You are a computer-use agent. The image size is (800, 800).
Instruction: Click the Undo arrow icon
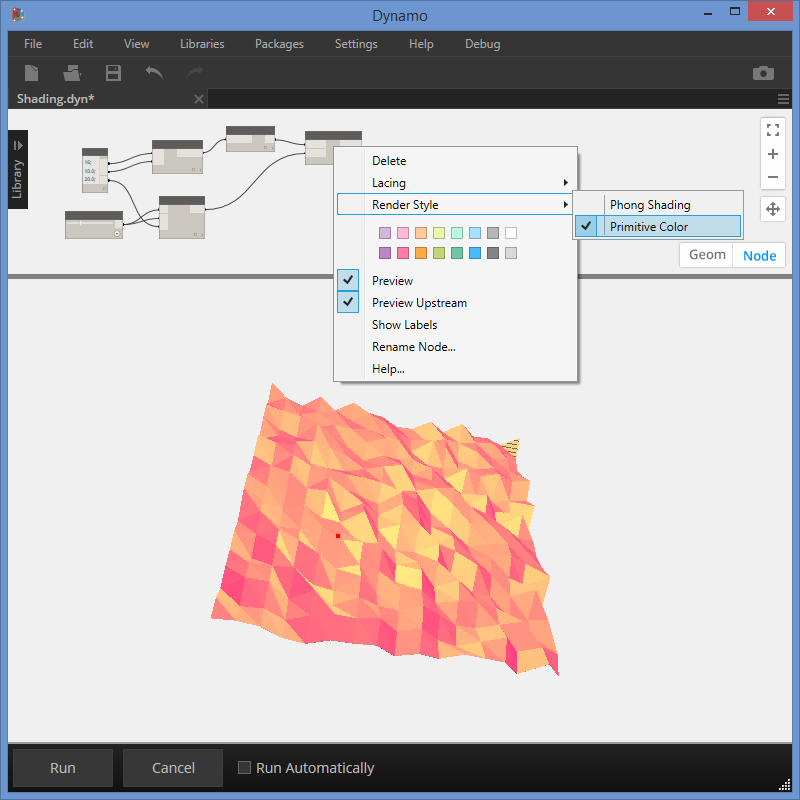154,72
